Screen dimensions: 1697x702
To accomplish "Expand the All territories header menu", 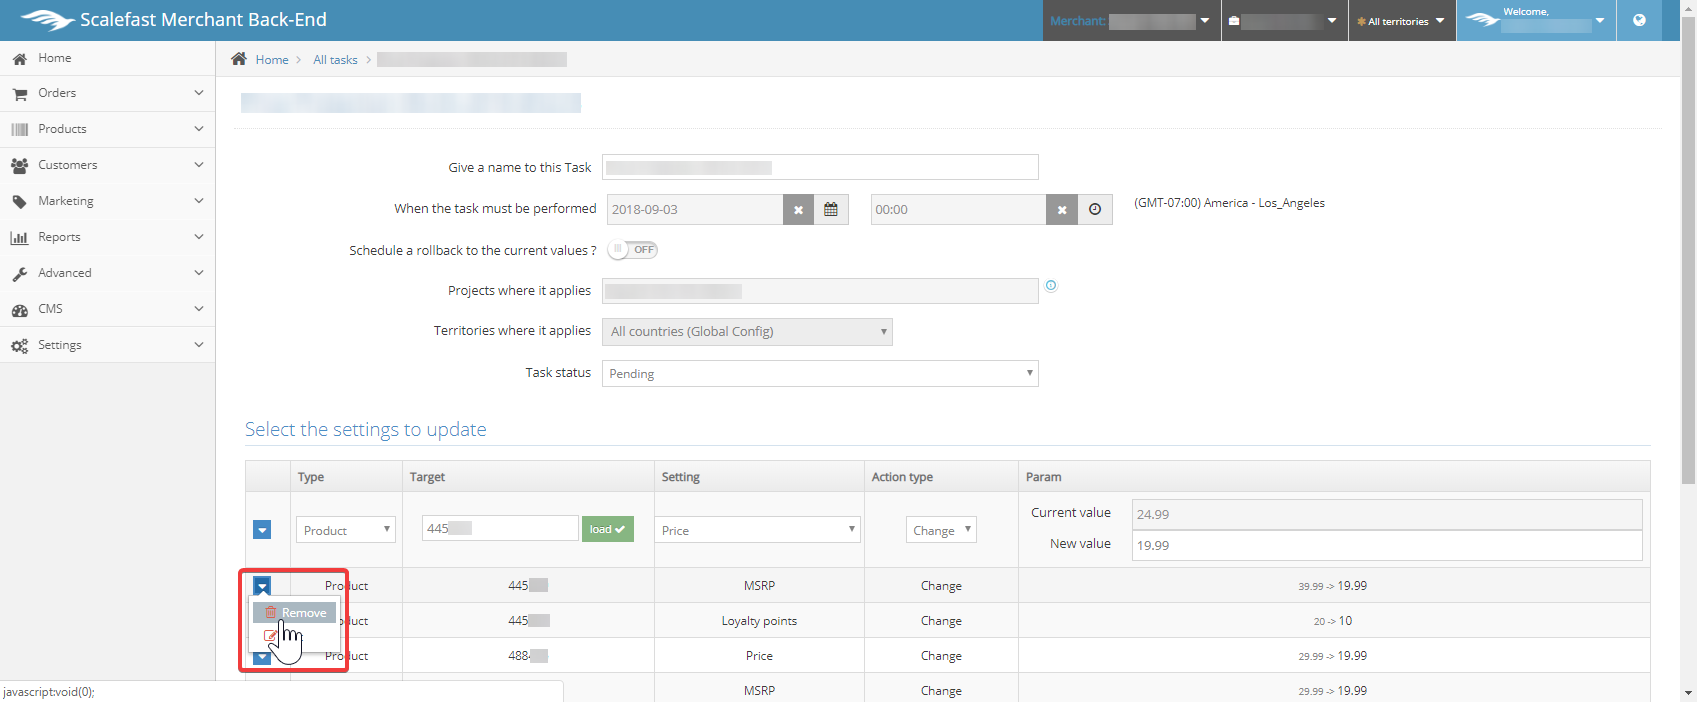I will tap(1401, 21).
